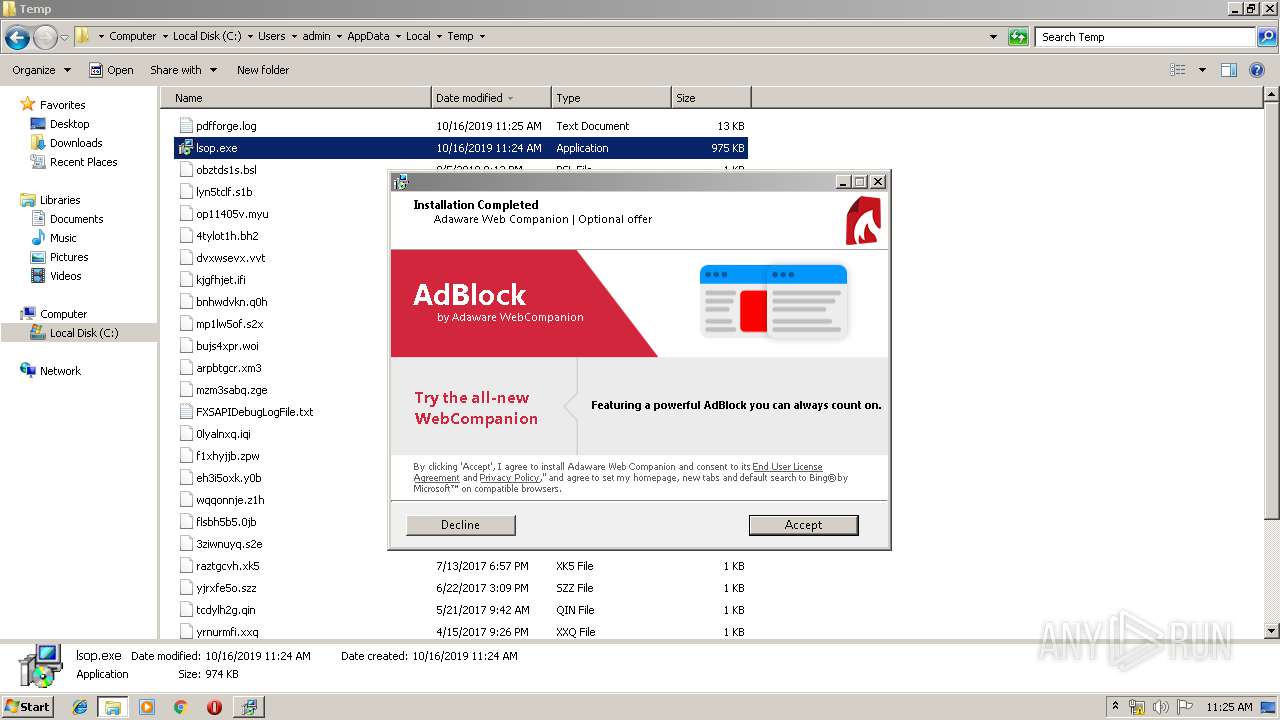Click the Search Temp input field
The width and height of the screenshot is (1280, 720).
coord(1145,37)
